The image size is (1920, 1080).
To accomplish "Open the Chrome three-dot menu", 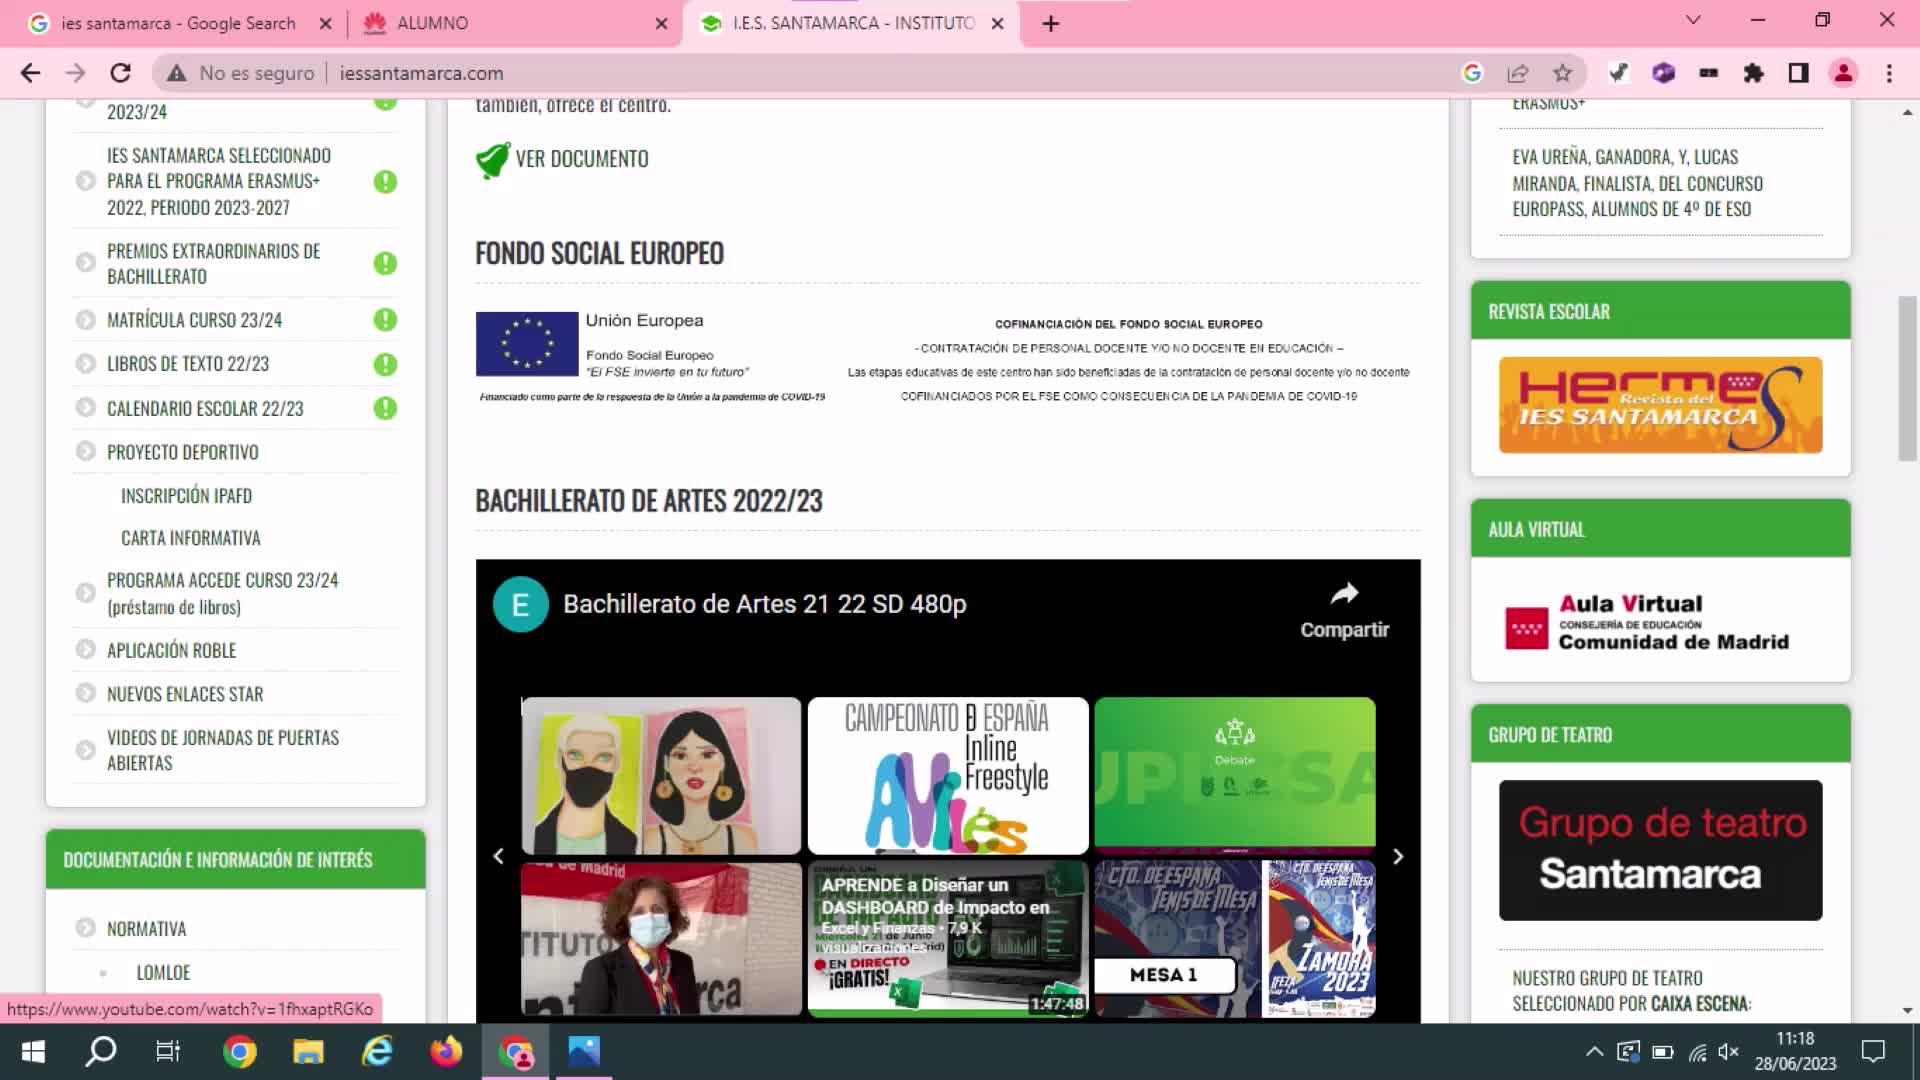I will point(1889,73).
